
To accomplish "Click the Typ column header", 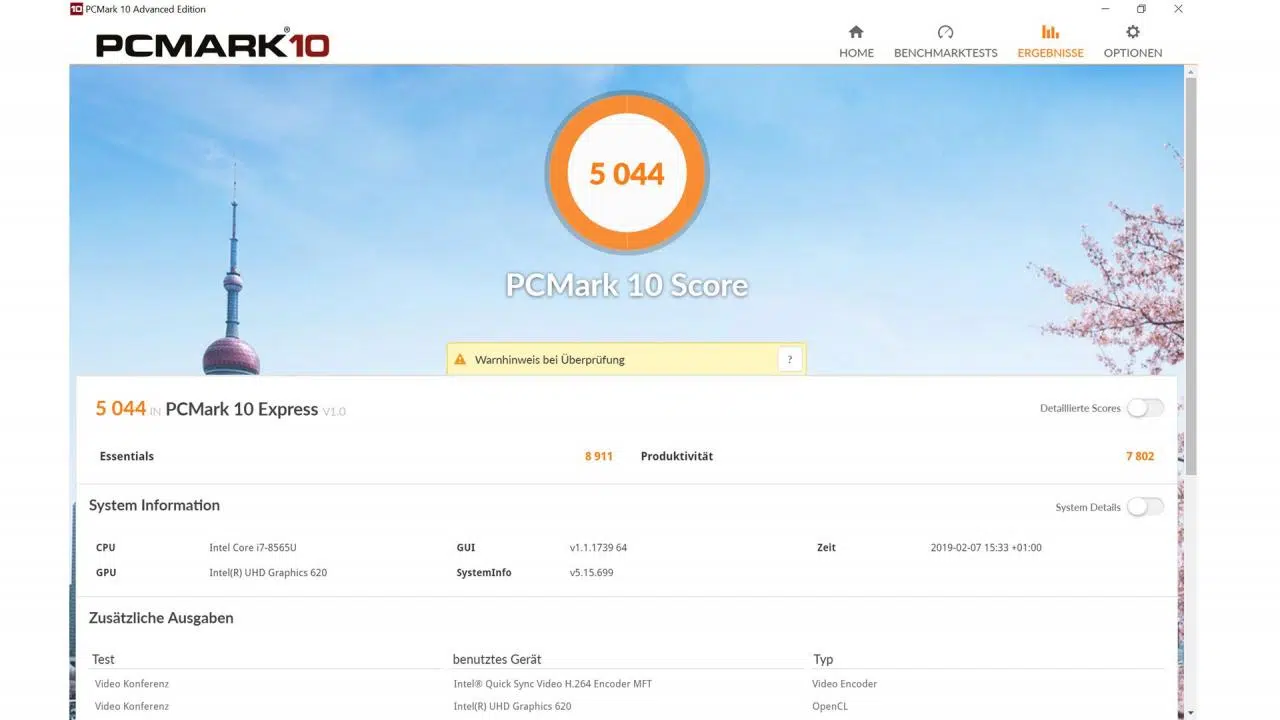I will click(823, 659).
